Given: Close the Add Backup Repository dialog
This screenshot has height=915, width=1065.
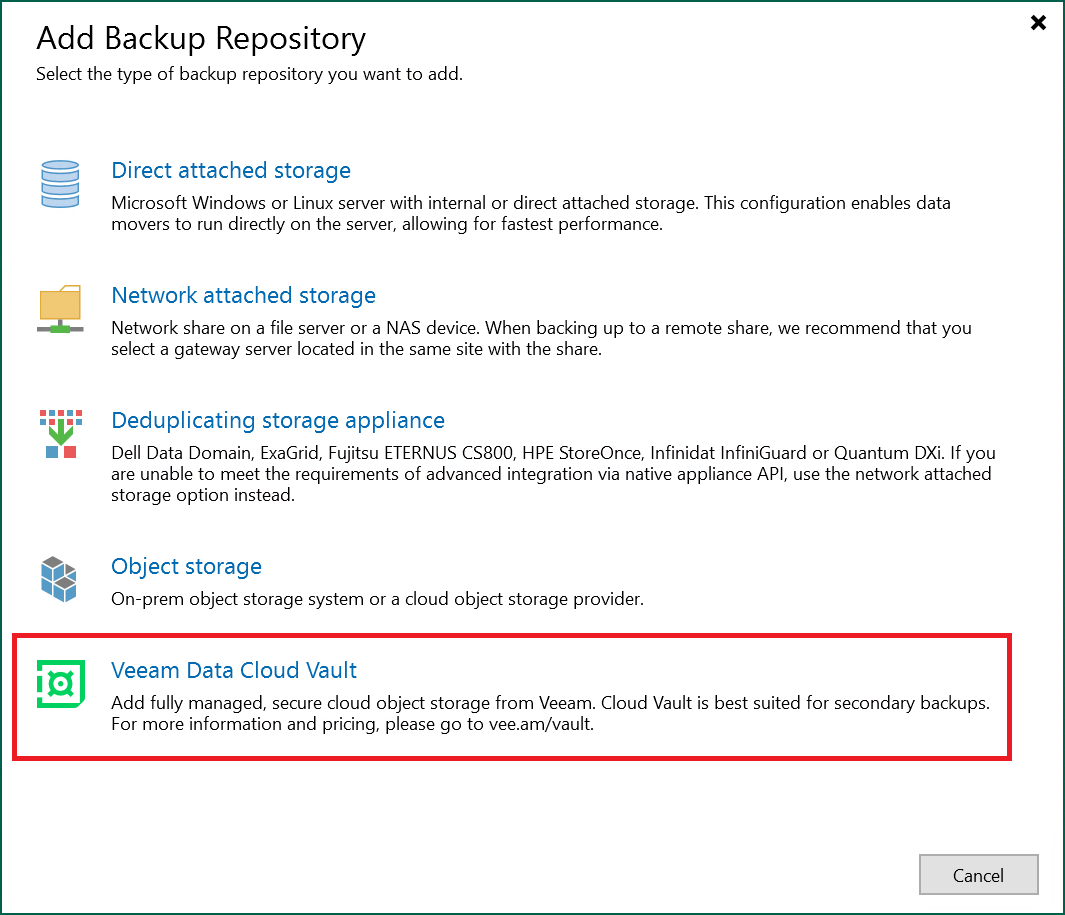Looking at the screenshot, I should [x=1038, y=23].
